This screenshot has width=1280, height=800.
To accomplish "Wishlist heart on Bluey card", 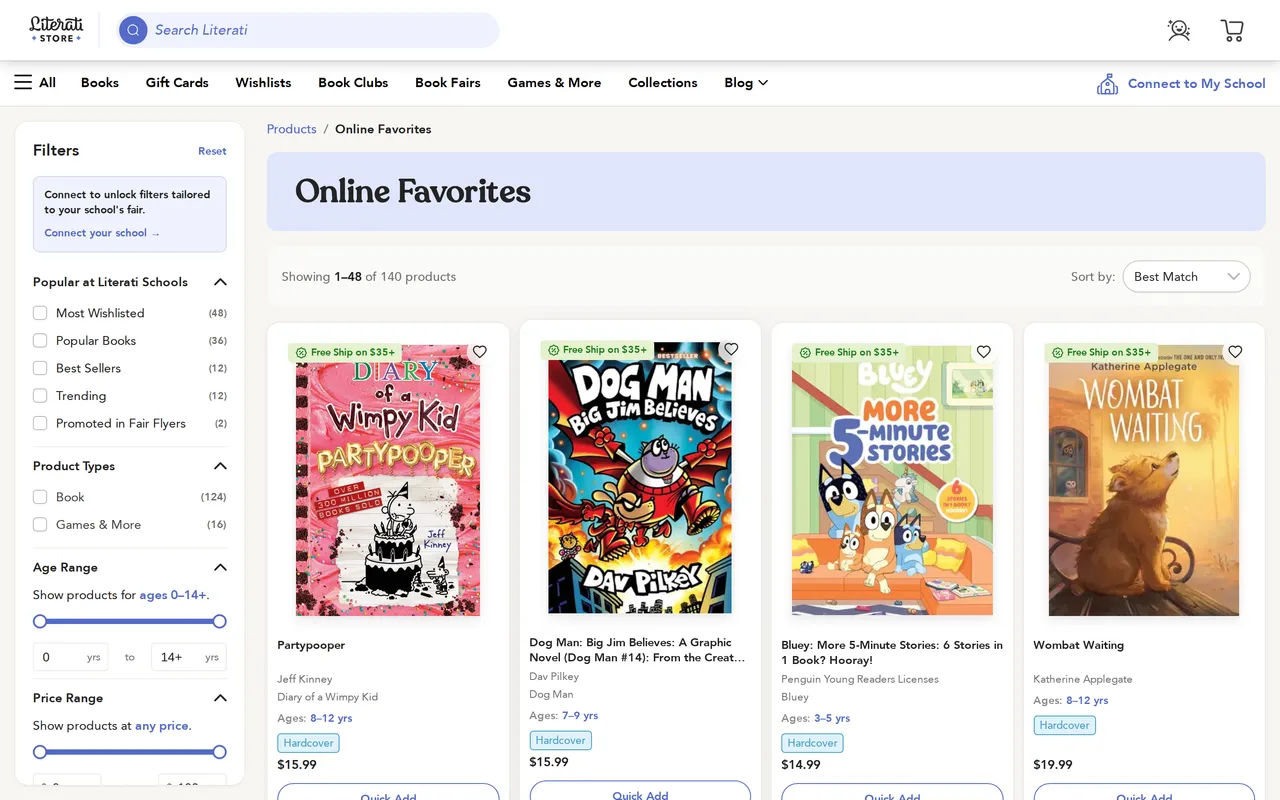I will 984,352.
